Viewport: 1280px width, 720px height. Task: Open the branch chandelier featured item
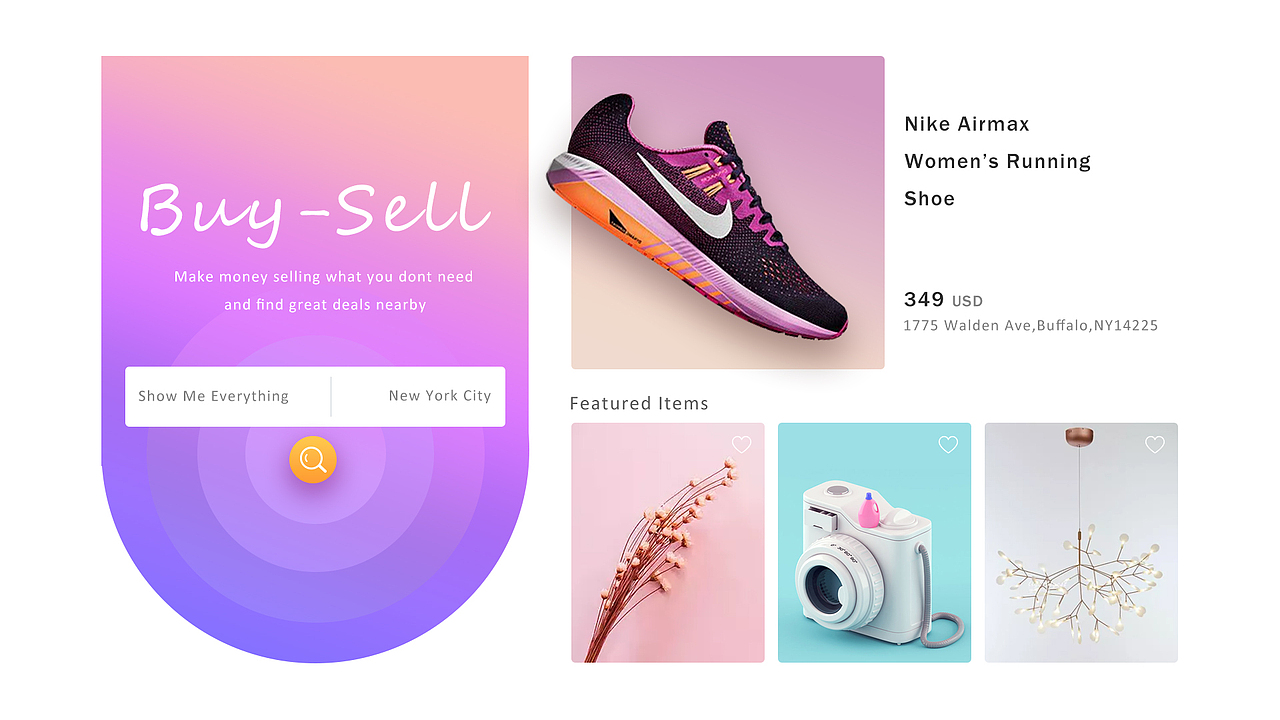[x=1081, y=542]
